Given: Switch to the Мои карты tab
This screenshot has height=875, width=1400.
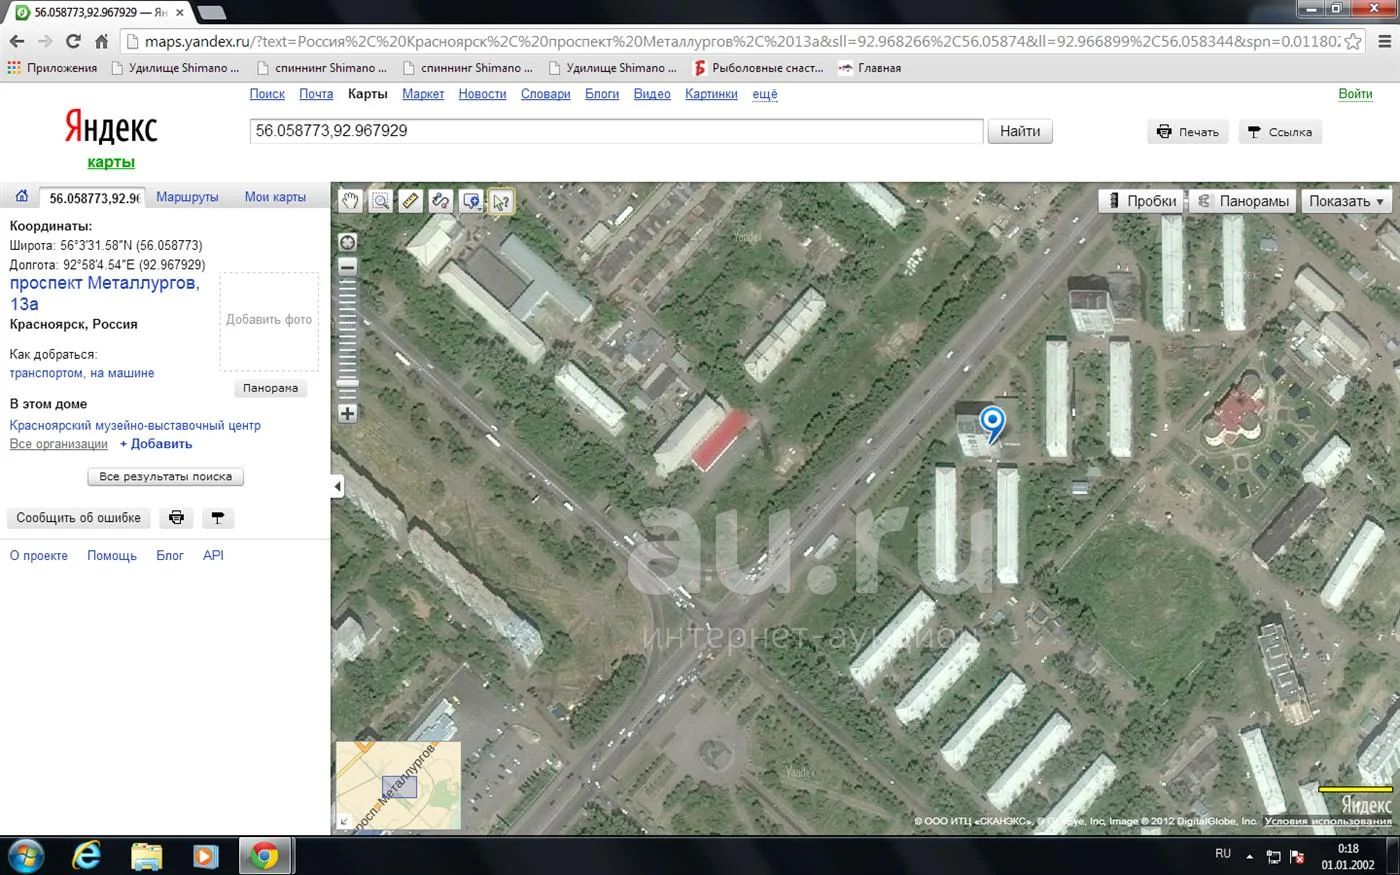Looking at the screenshot, I should [275, 197].
